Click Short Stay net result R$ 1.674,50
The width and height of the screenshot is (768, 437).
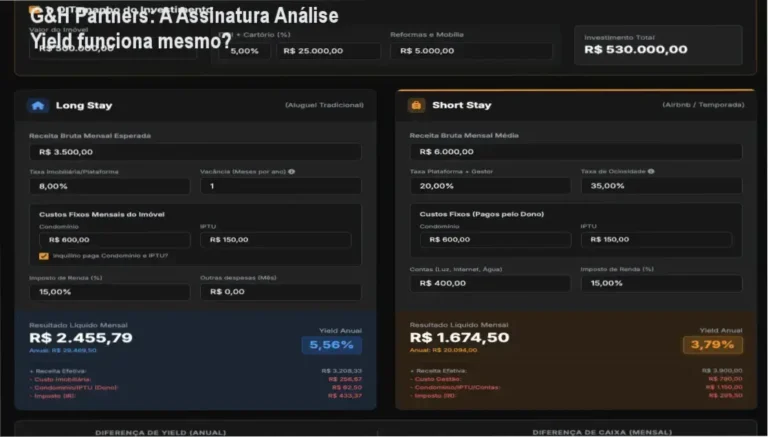point(459,337)
